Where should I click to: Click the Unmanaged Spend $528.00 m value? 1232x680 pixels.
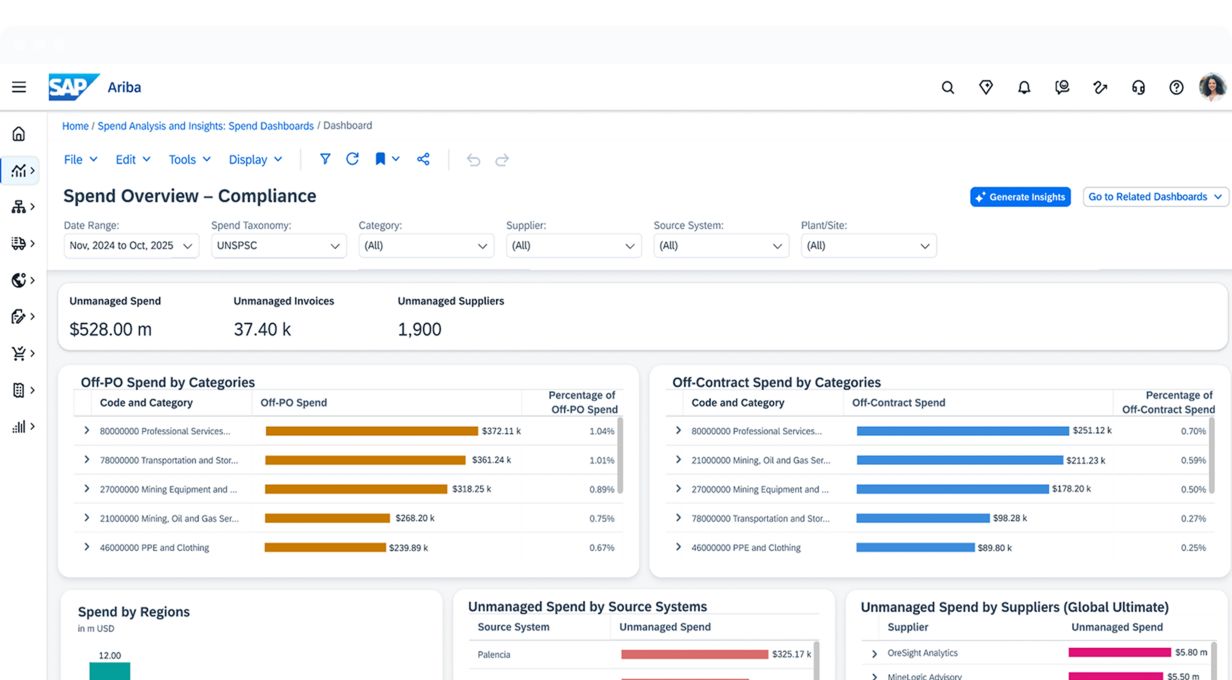click(110, 329)
